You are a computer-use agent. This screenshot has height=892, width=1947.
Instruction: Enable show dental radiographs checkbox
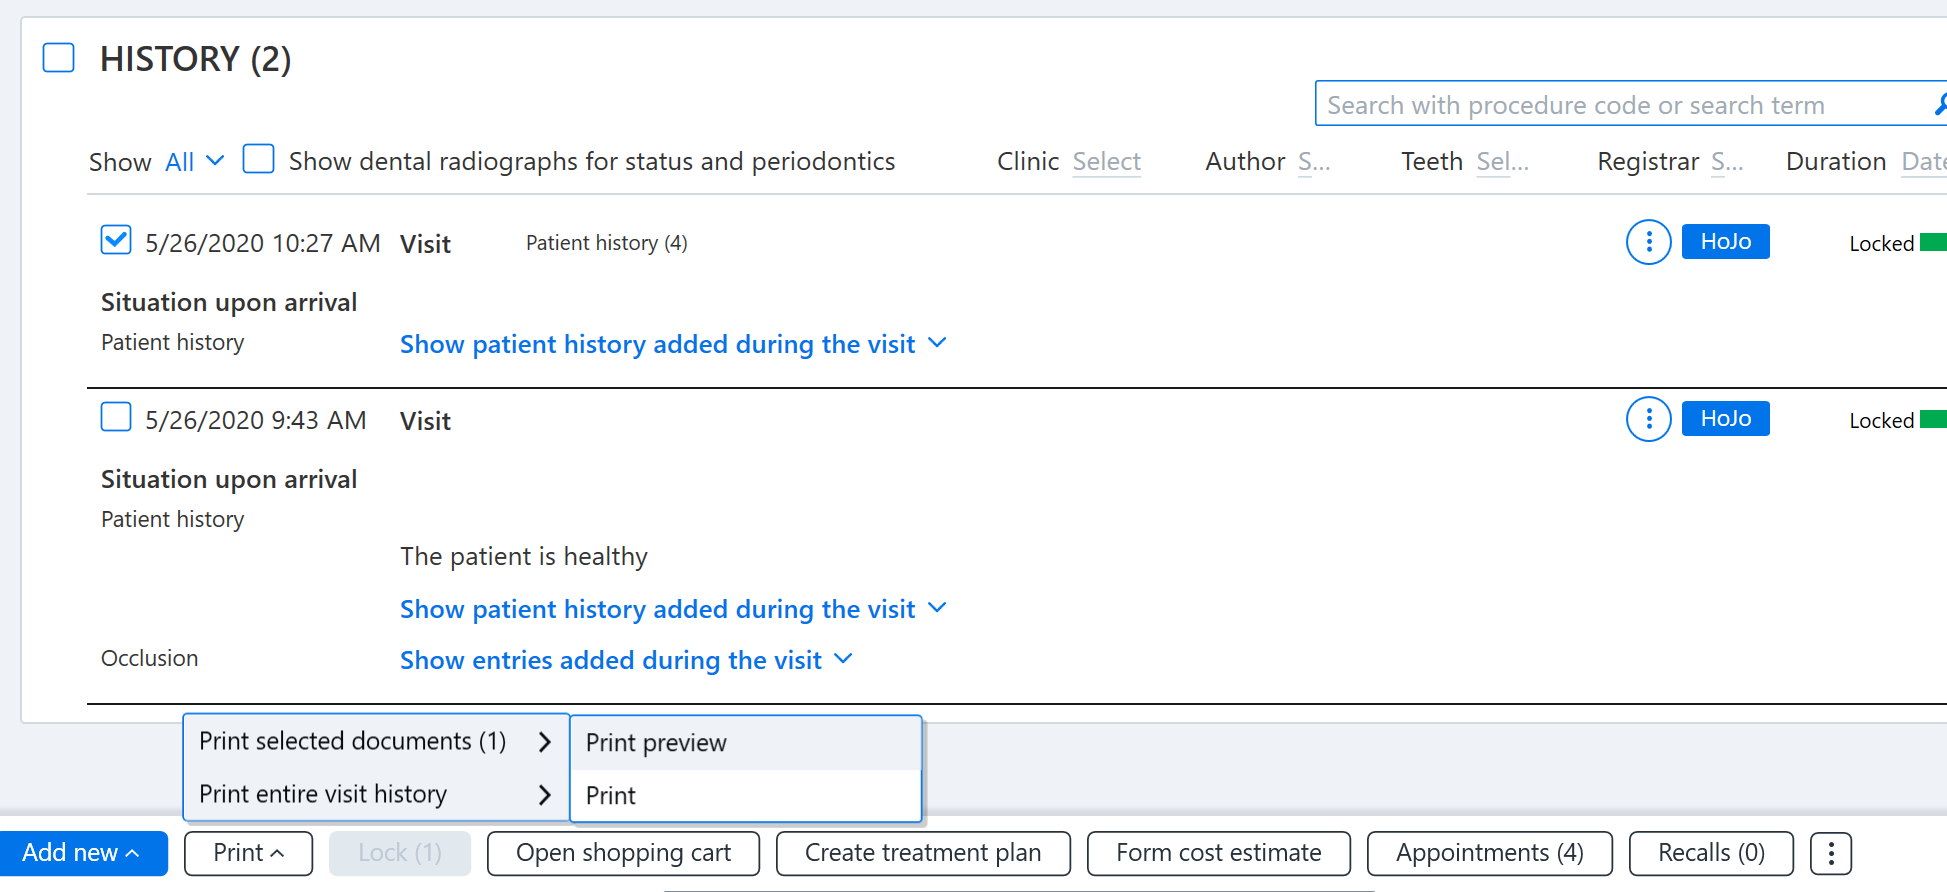coord(259,159)
